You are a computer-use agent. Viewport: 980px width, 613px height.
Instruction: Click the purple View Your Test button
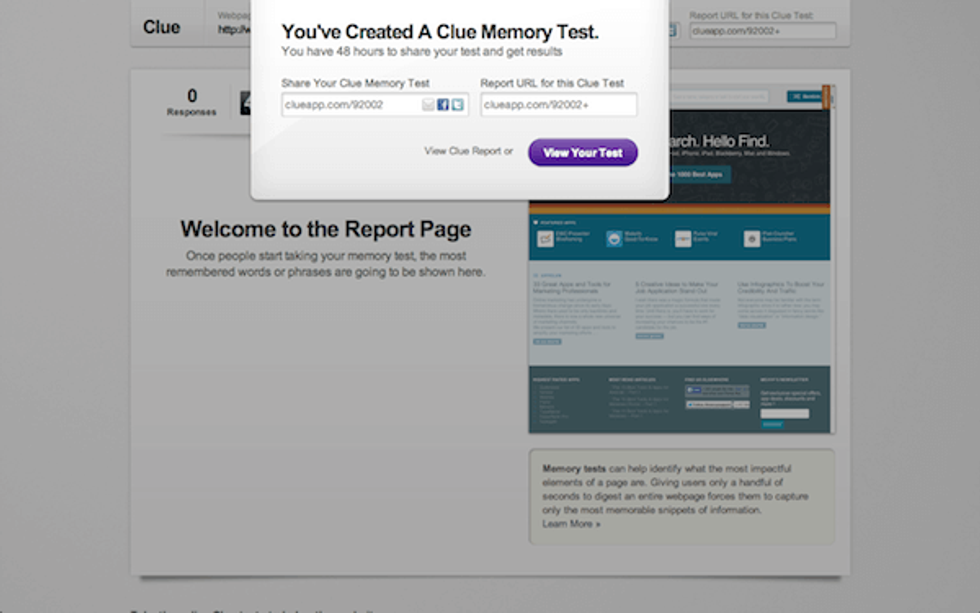(583, 152)
